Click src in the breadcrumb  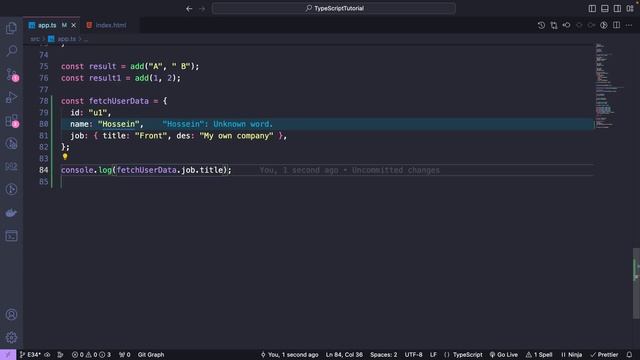pyautogui.click(x=35, y=39)
